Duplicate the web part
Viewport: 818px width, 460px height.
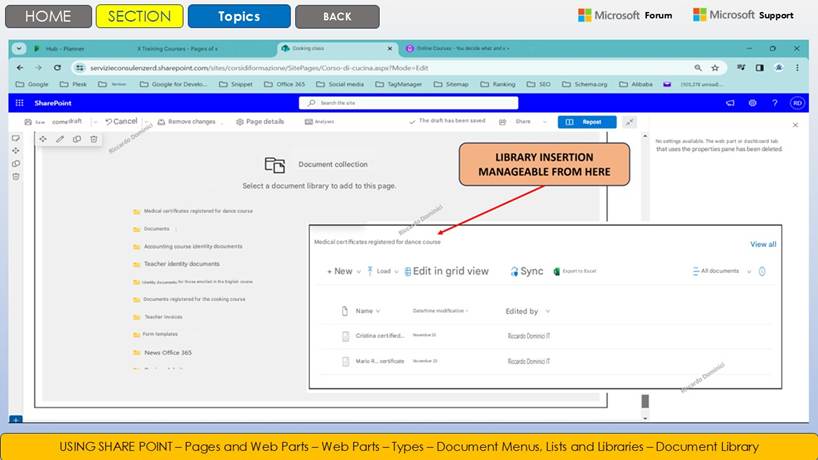pos(77,139)
